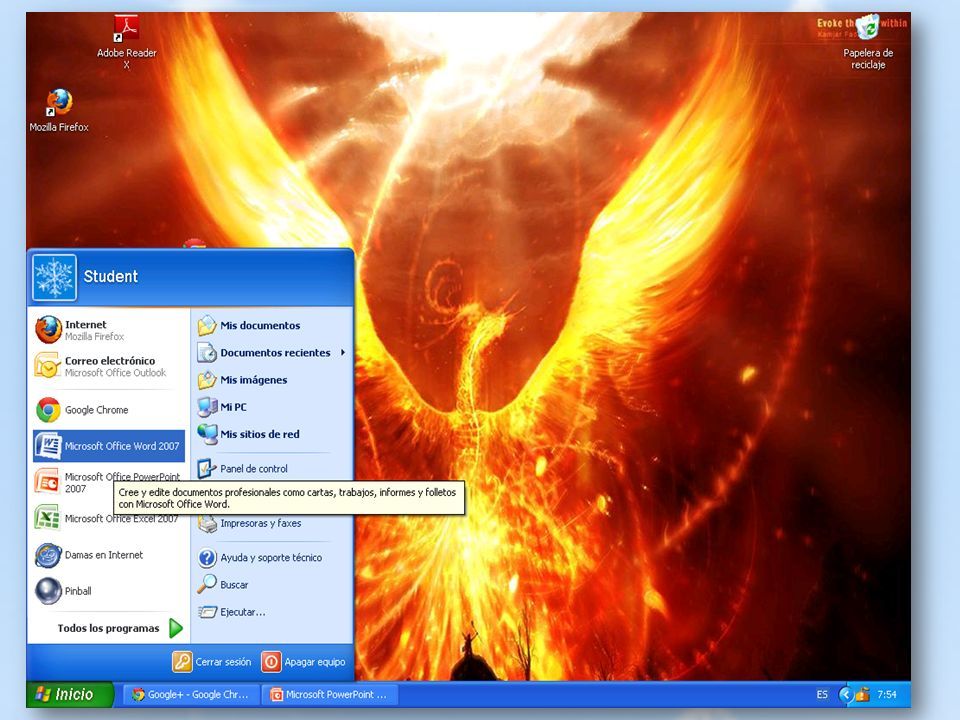Expand Todos los programas
Viewport: 960px width, 720px height.
pos(121,628)
